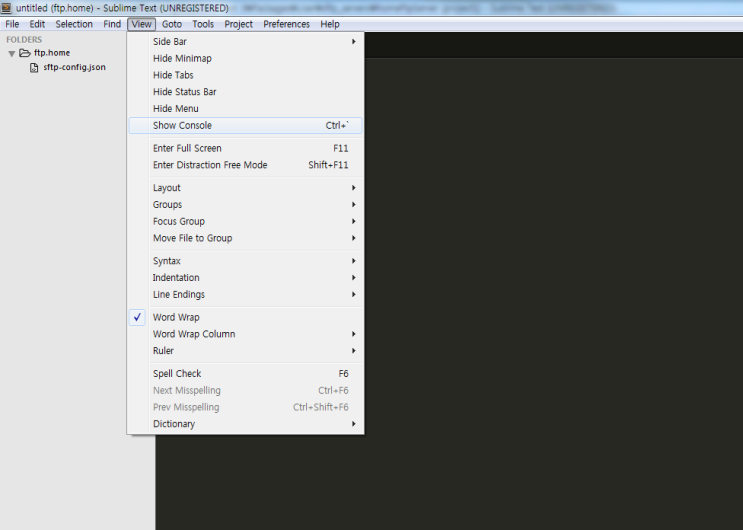Click the FOLDERS sidebar heading
The image size is (743, 530).
tap(24, 40)
